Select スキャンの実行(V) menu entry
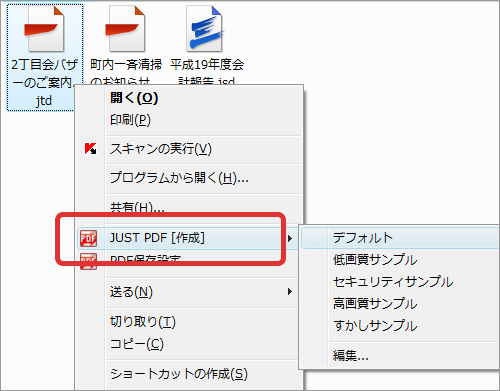500x391 pixels. 161,149
